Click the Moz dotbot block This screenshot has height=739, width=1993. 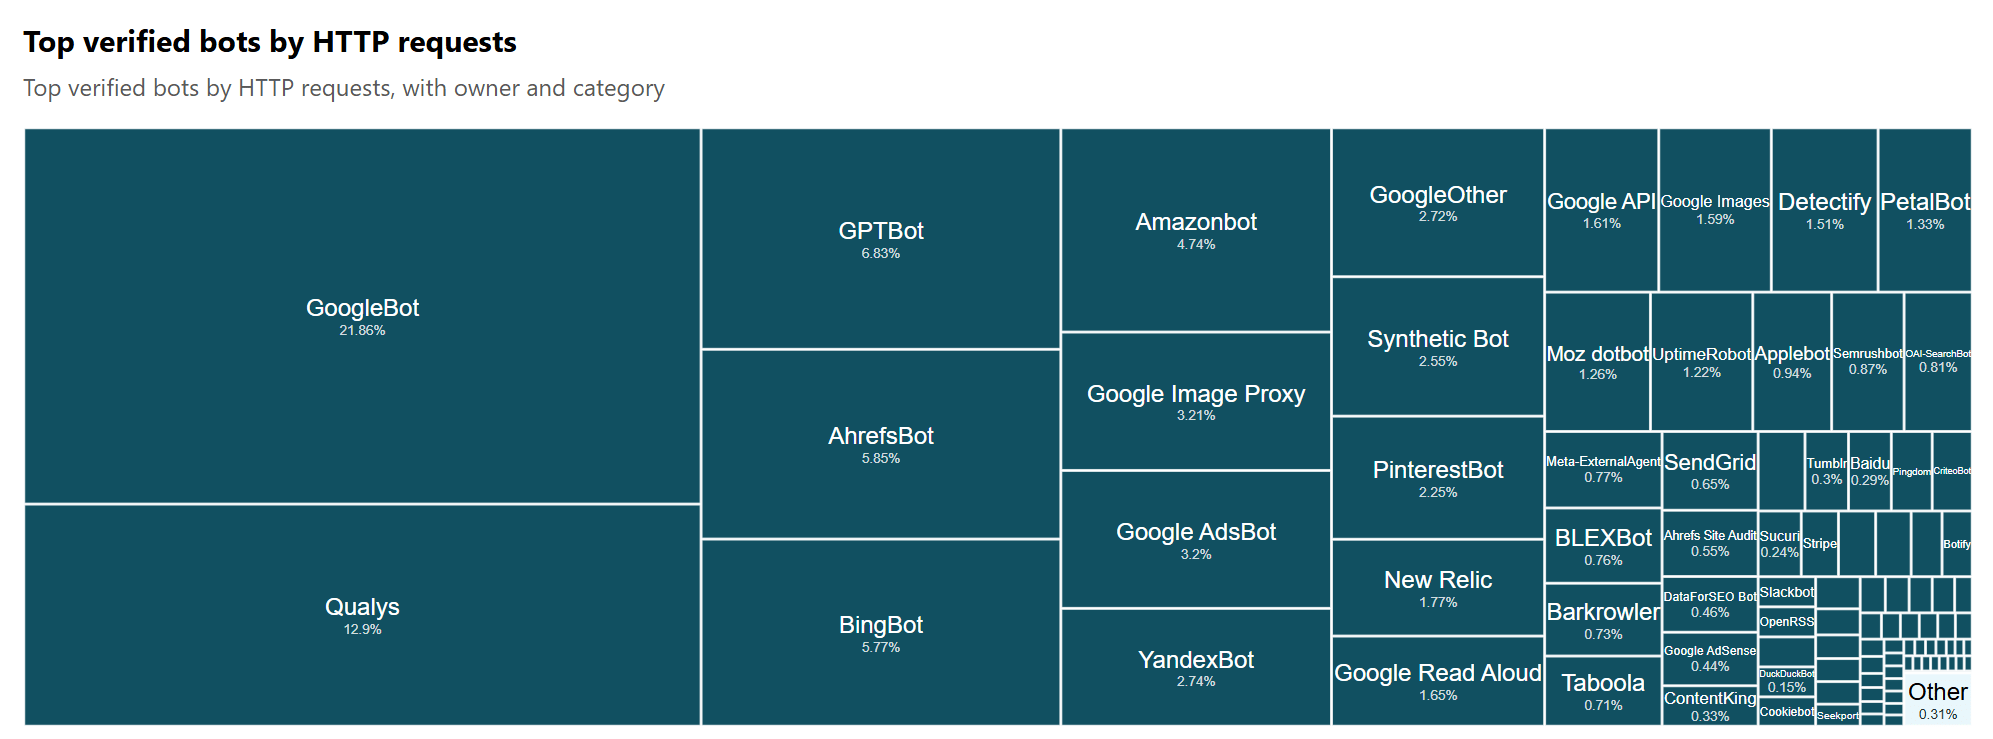1597,361
